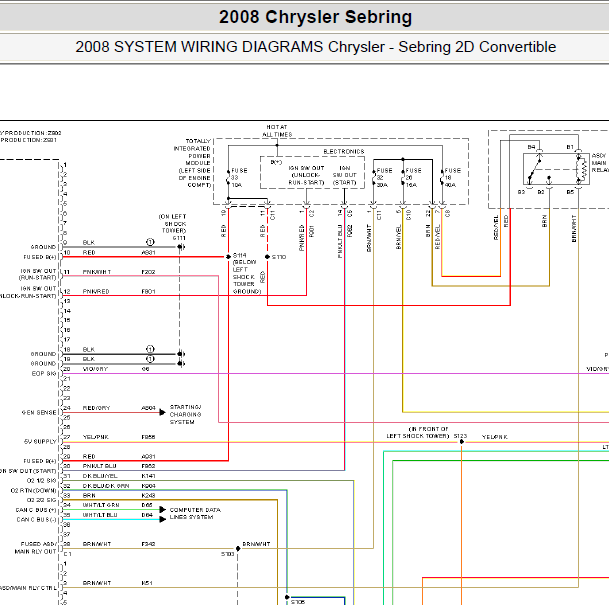Click relay terminal label "B4"
Image resolution: width=609 pixels, height=605 pixels.
[x=531, y=147]
